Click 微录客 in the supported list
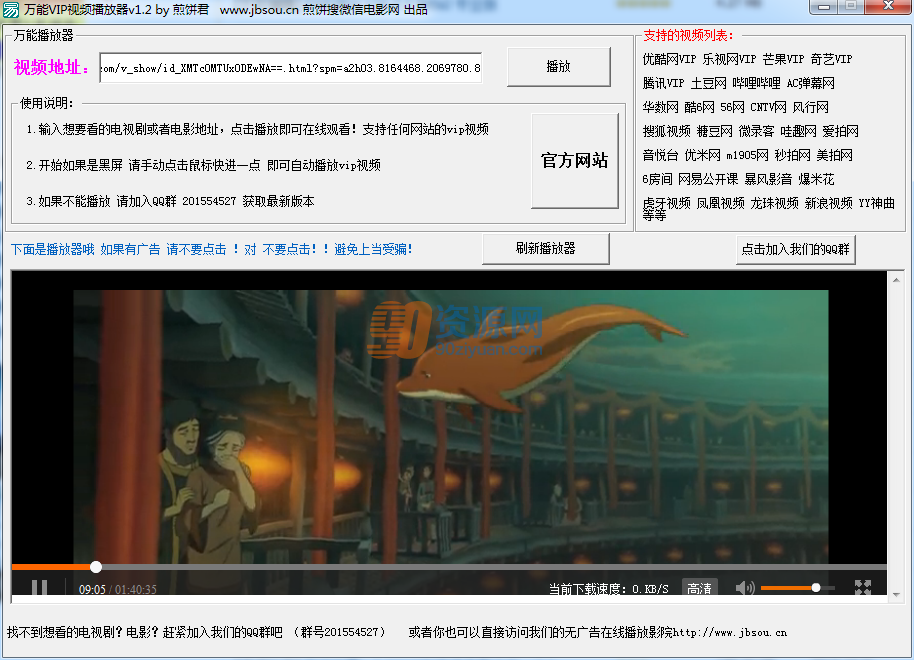 [757, 131]
